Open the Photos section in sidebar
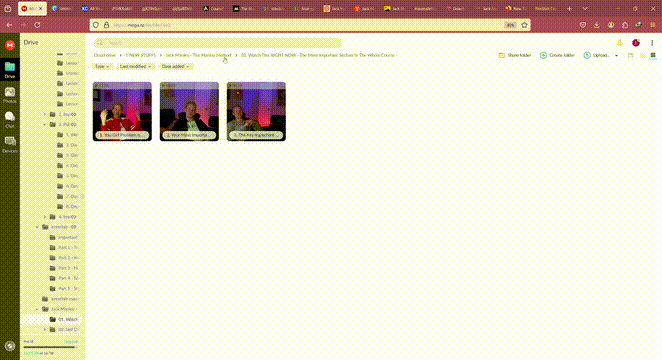 point(10,95)
